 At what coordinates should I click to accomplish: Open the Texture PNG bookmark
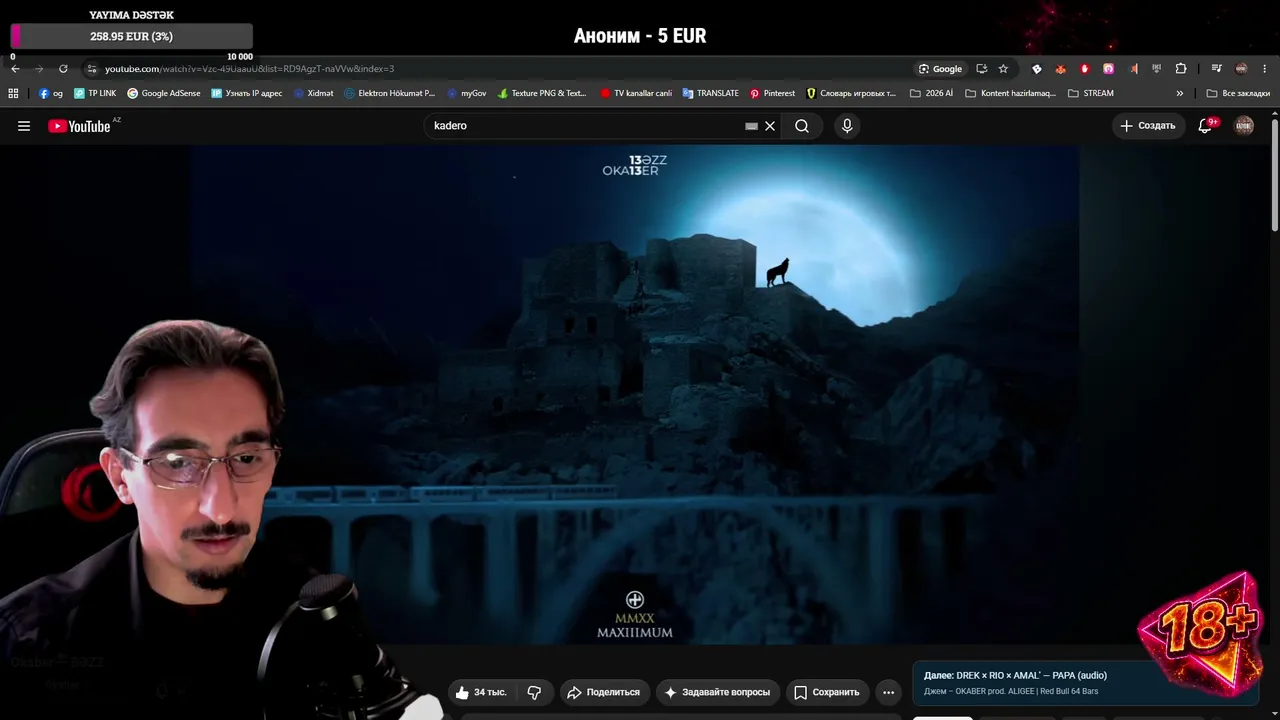(542, 93)
